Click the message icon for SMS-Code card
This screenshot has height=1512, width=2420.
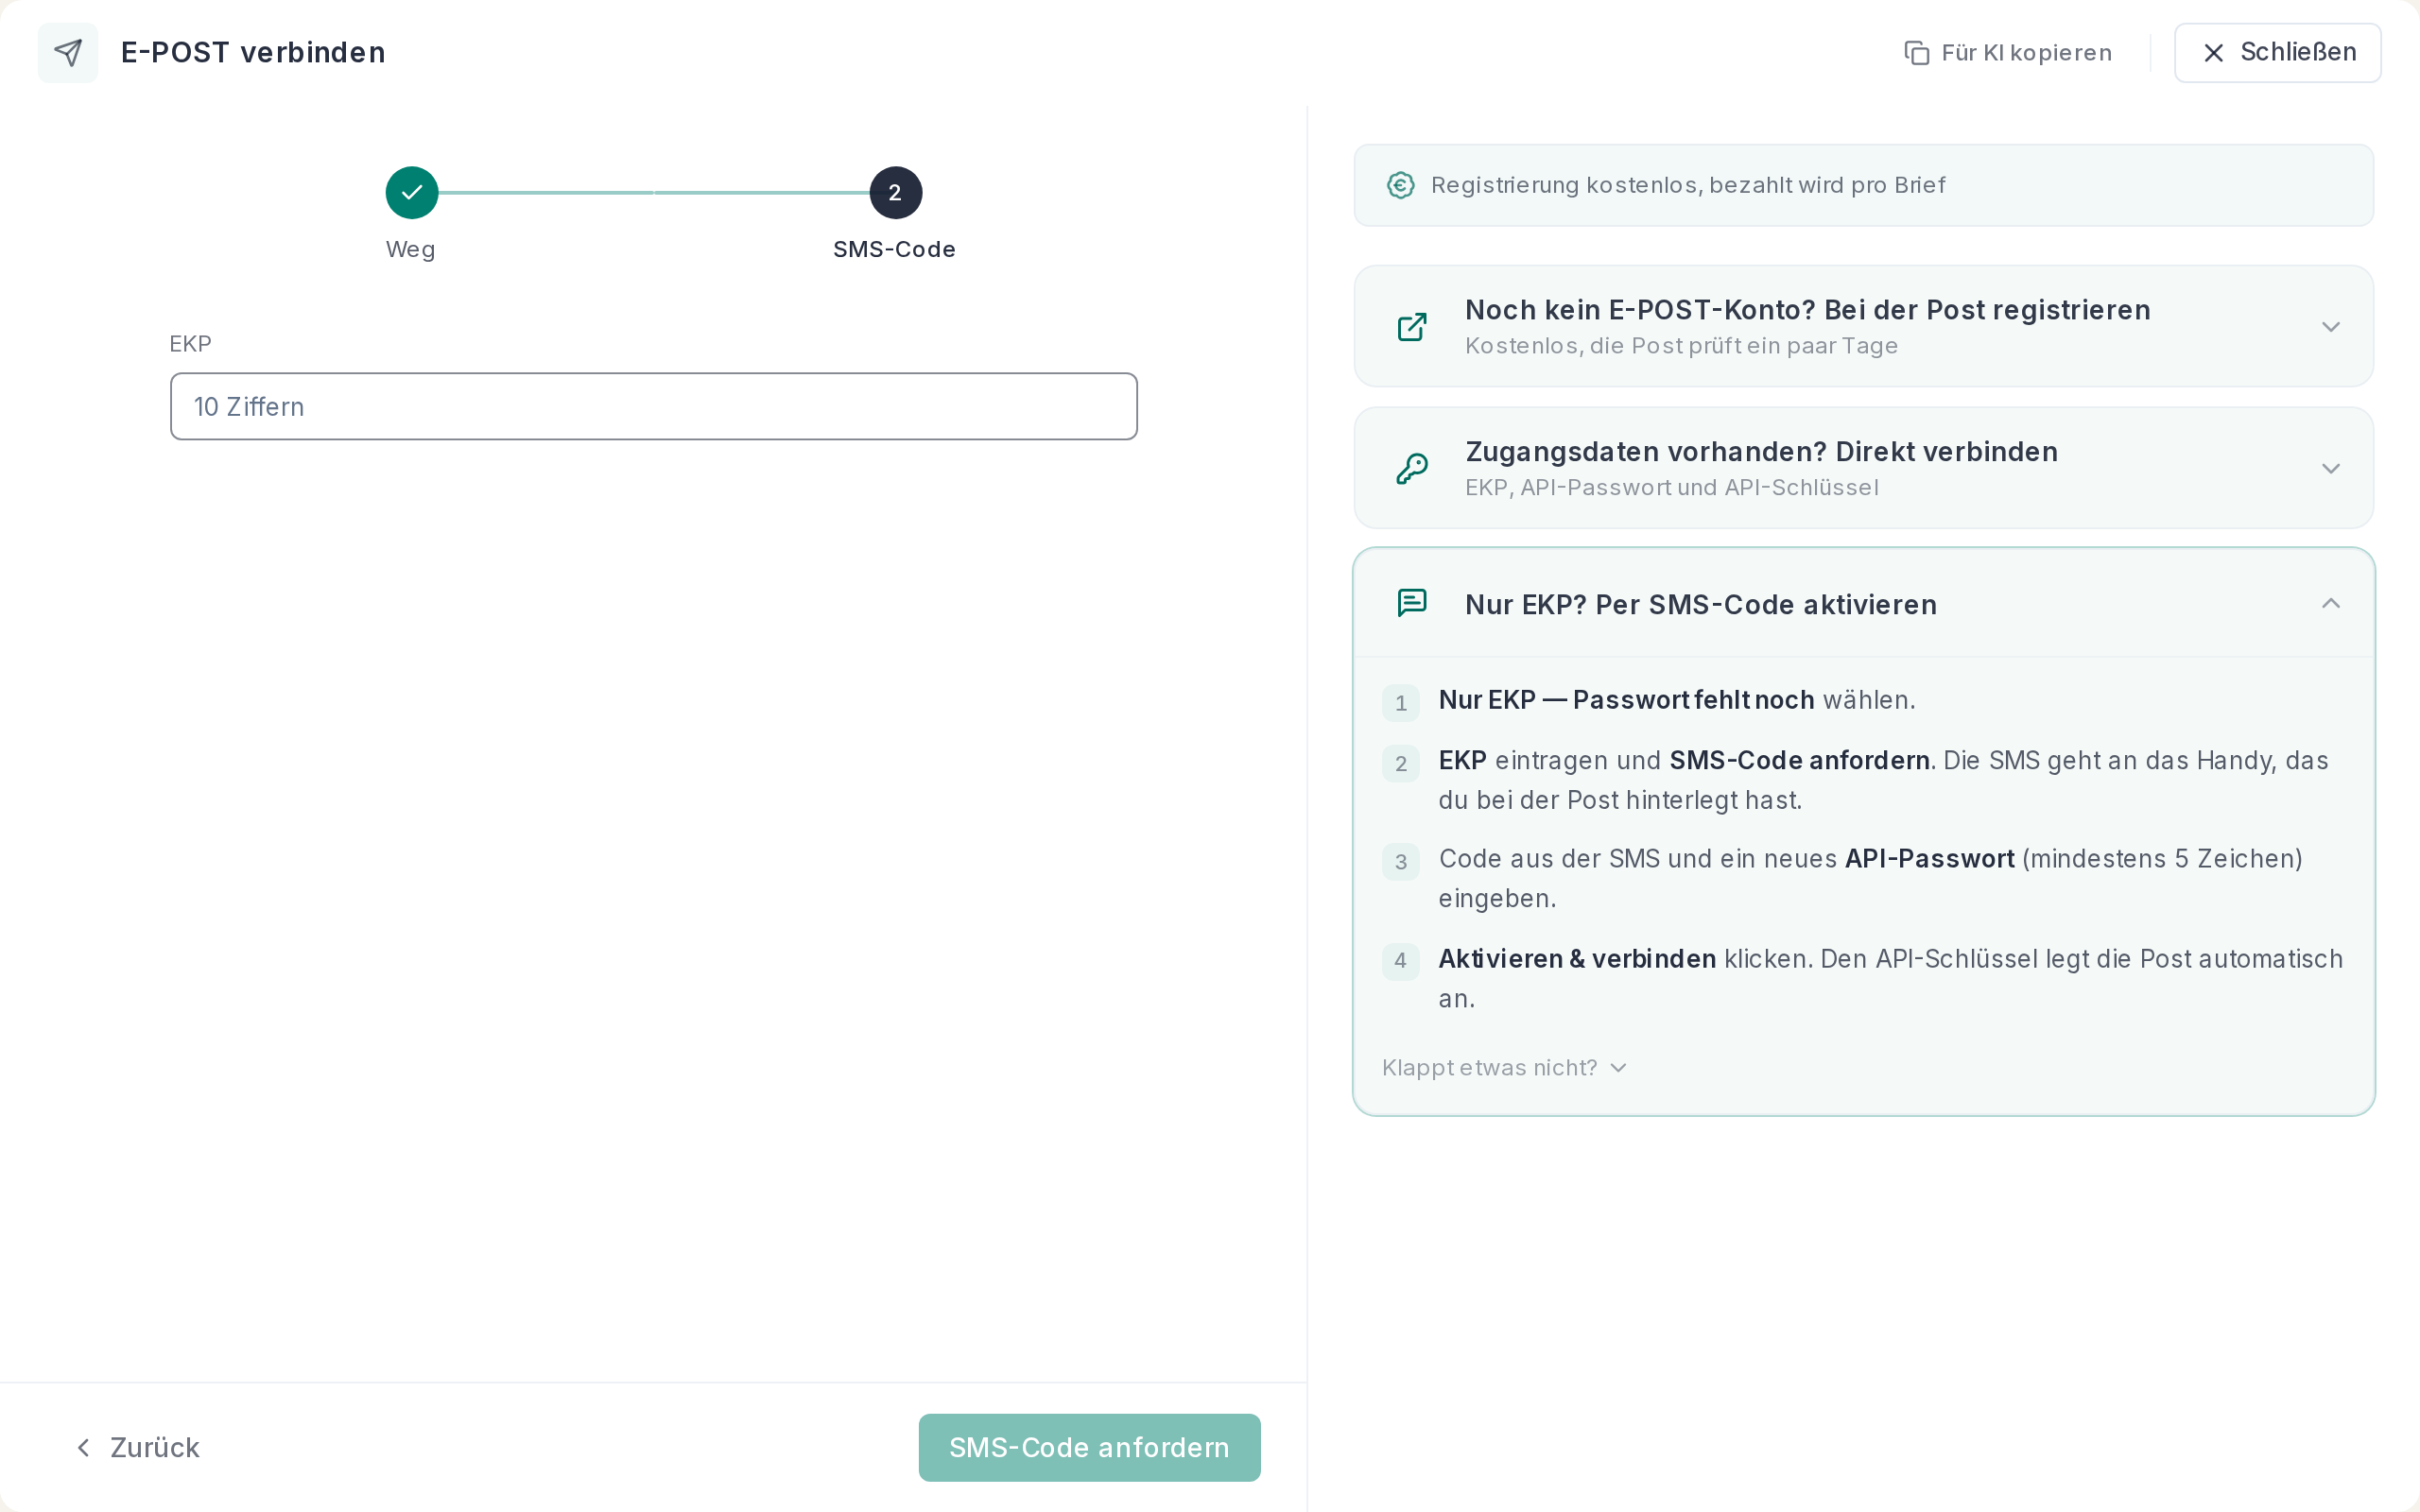(x=1411, y=603)
